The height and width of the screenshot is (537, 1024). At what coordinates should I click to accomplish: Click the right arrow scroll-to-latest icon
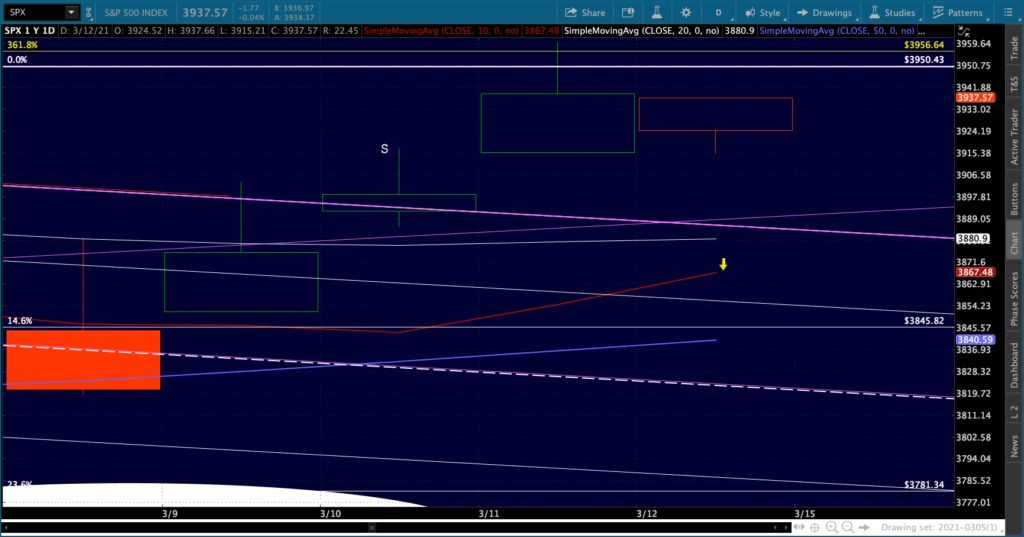pos(864,527)
